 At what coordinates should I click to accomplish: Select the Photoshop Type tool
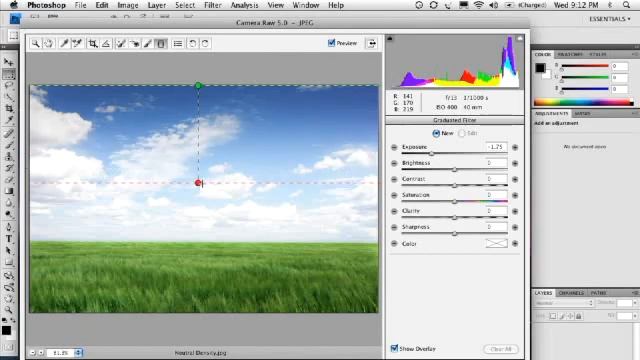[x=9, y=239]
